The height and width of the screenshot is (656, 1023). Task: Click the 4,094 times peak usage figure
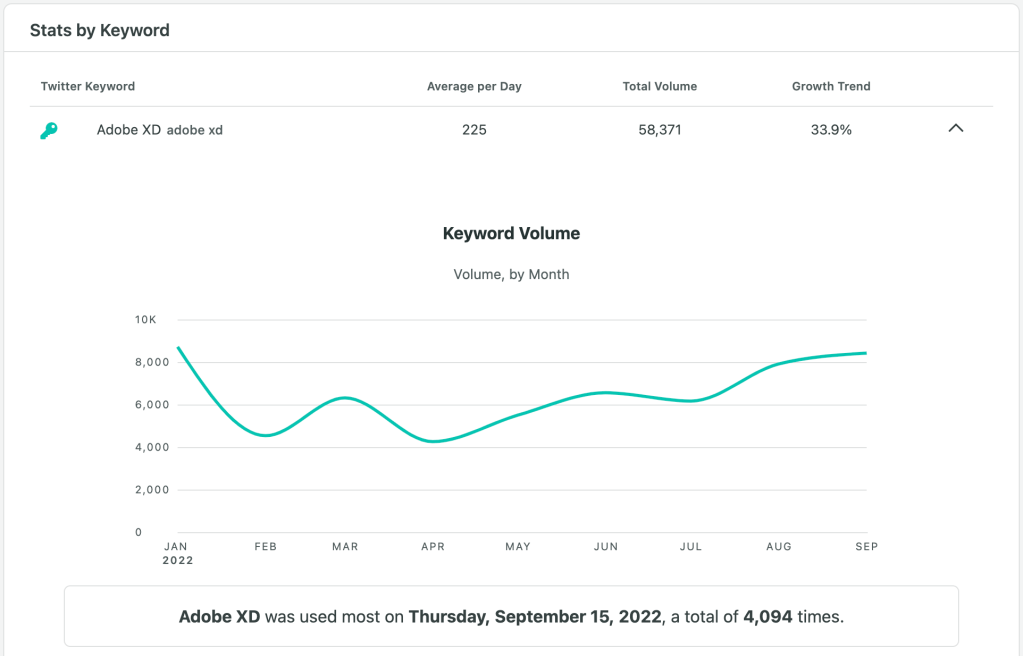pos(768,617)
